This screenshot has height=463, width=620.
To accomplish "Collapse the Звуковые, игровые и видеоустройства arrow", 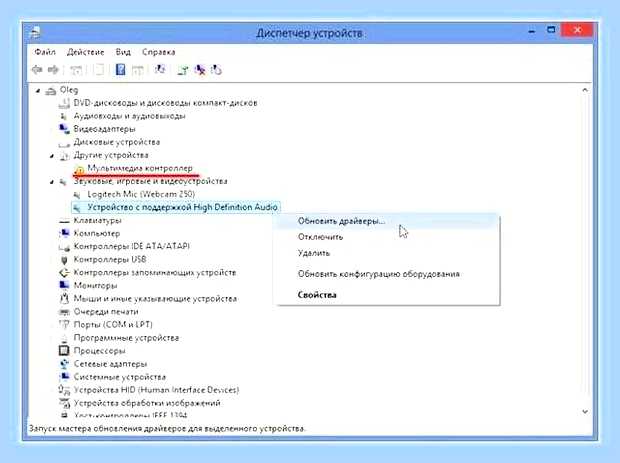I will (x=51, y=182).
